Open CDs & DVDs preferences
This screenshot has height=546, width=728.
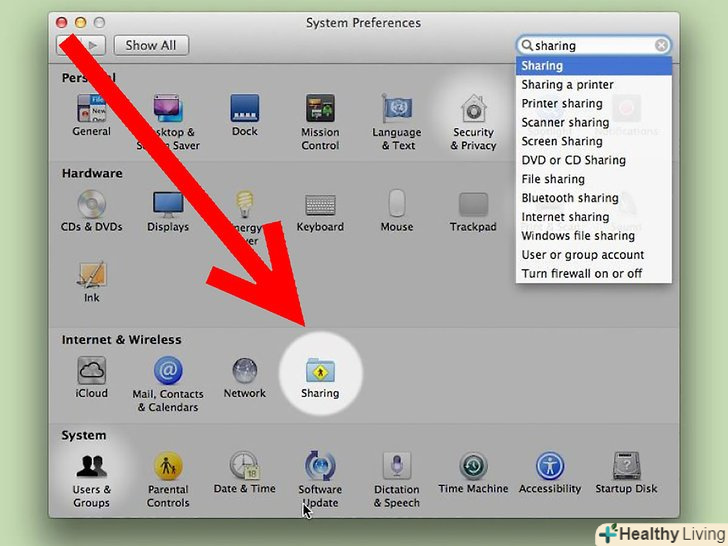coord(91,210)
